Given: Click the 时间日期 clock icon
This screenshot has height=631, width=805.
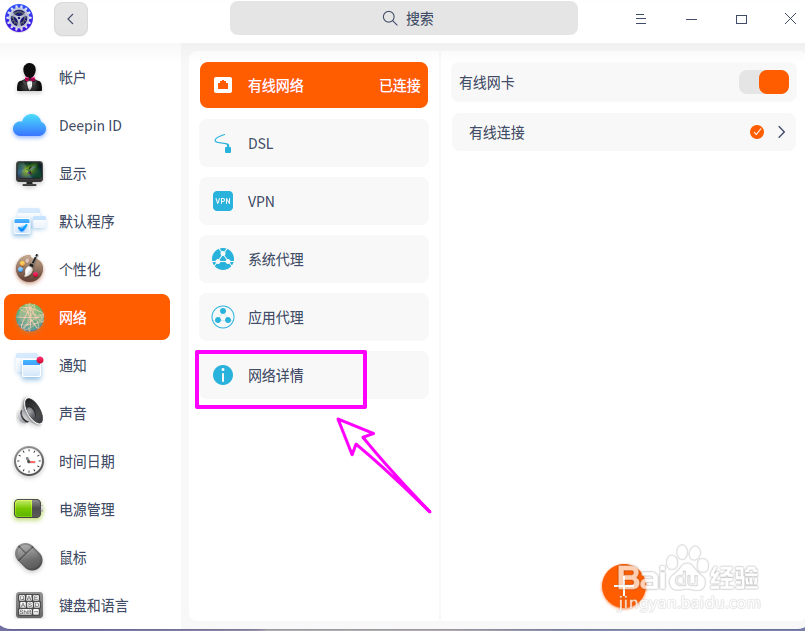Looking at the screenshot, I should point(29,461).
